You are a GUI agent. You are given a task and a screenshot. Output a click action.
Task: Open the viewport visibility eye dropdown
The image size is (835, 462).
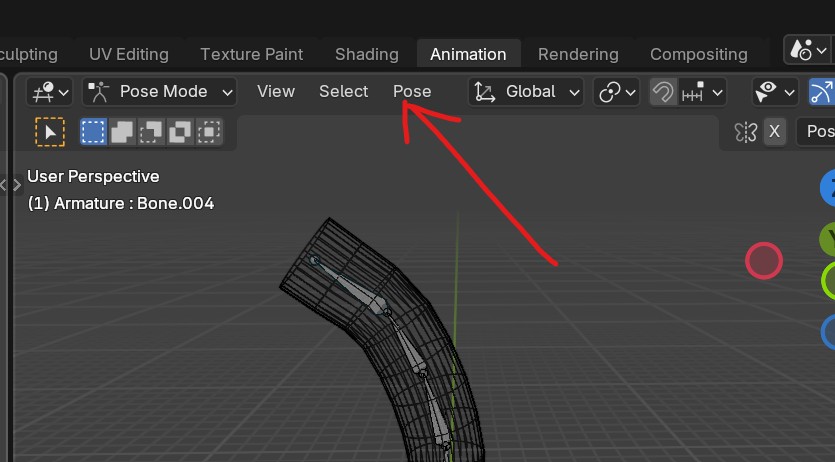[x=775, y=92]
